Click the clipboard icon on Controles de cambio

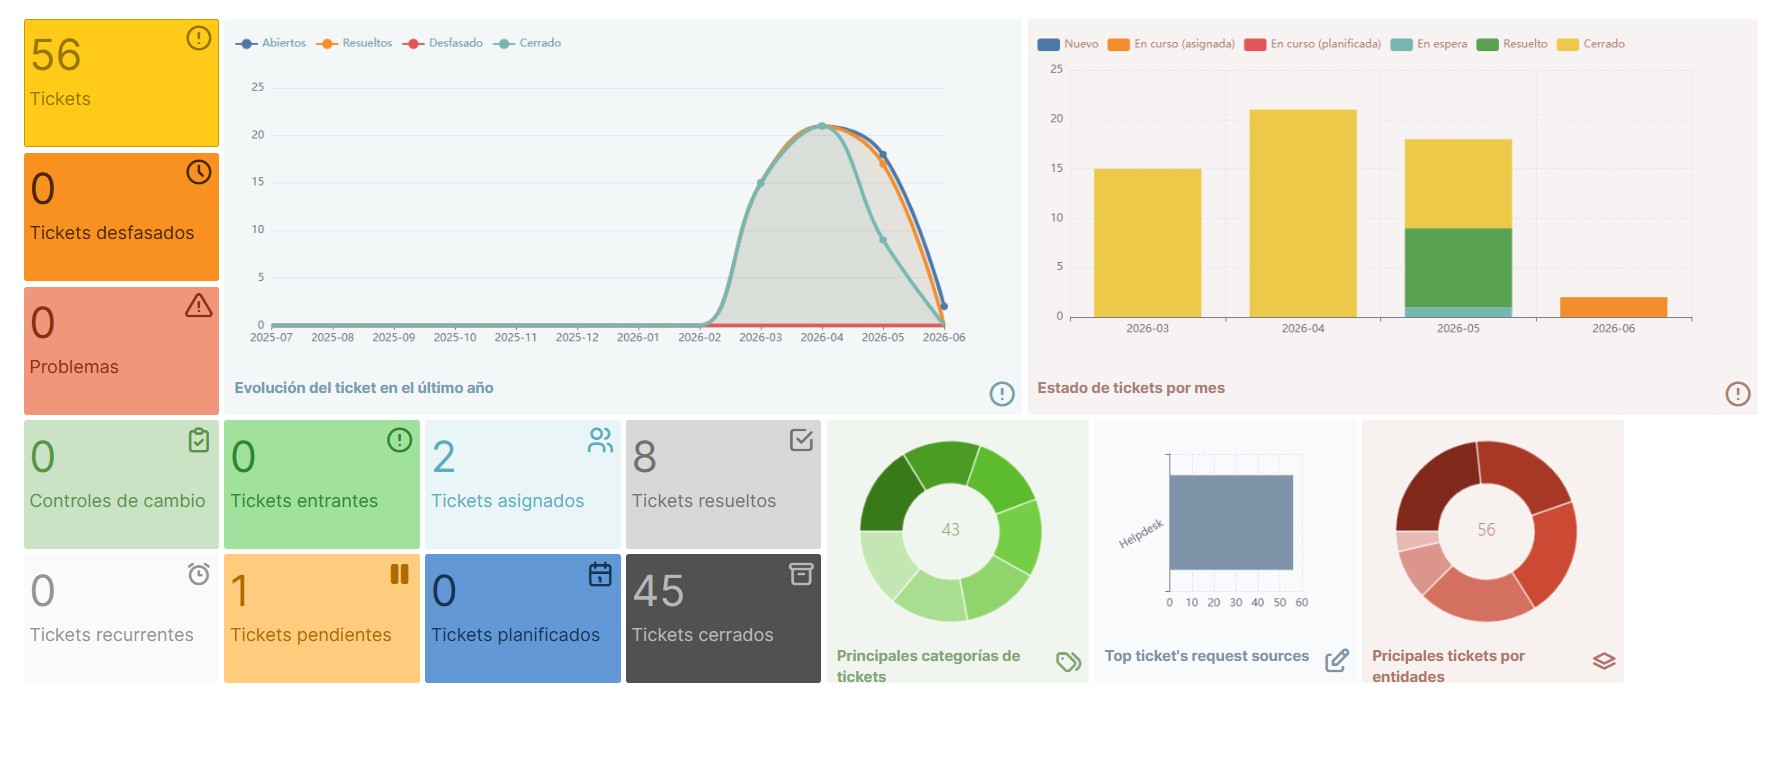pos(199,440)
